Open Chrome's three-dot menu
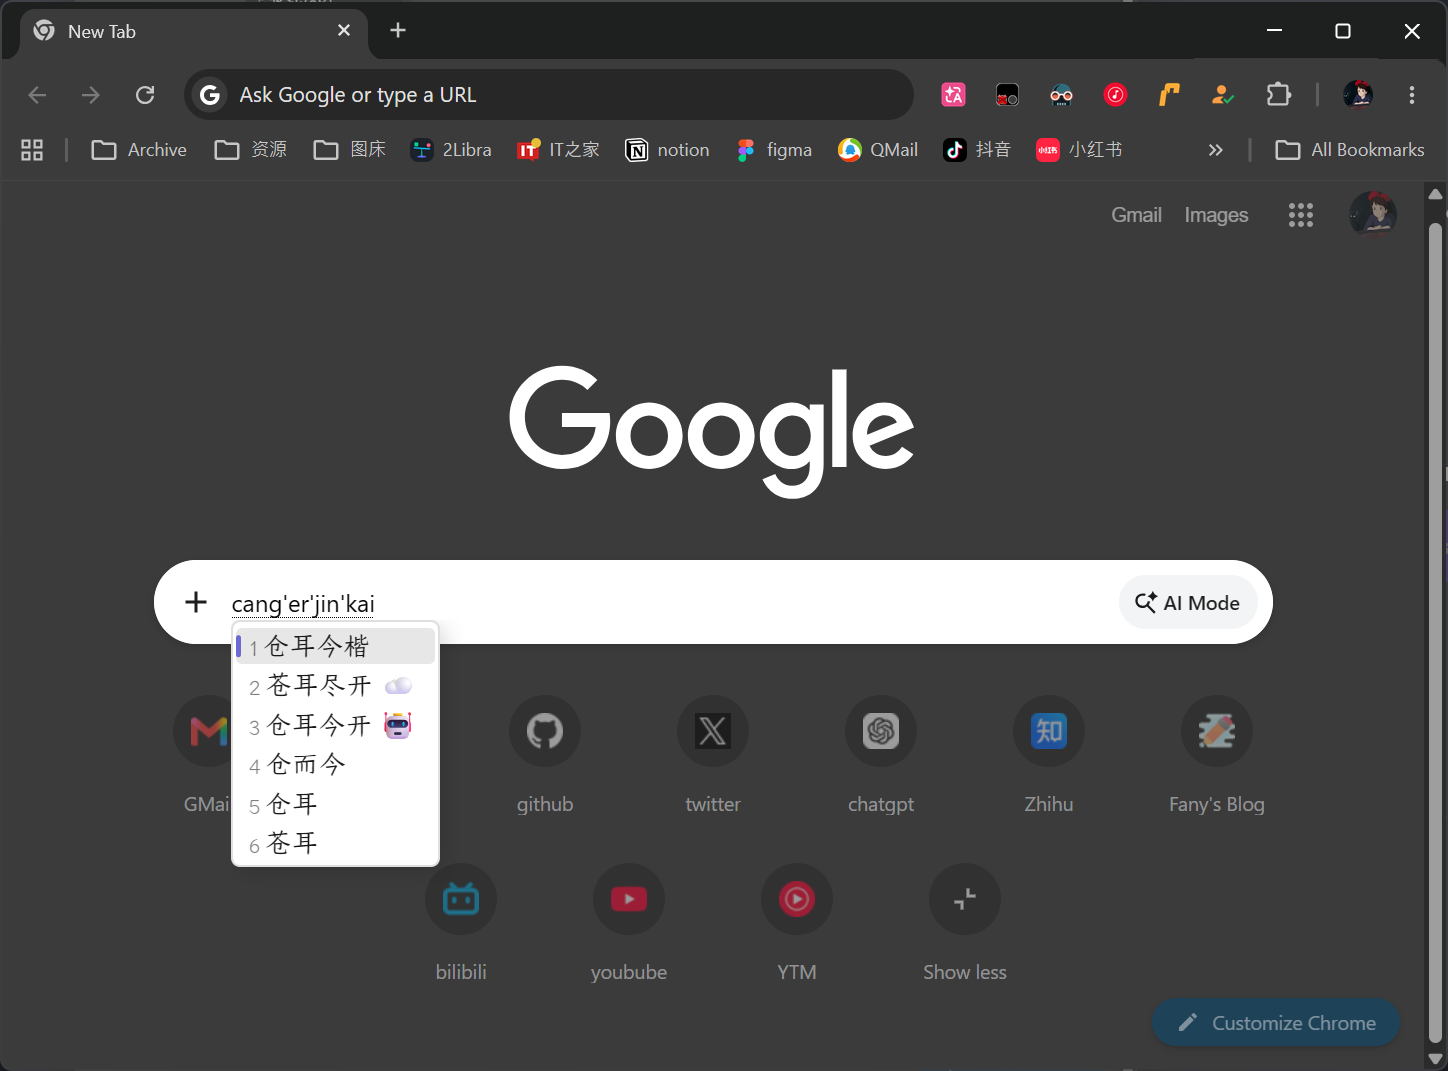 1412,95
